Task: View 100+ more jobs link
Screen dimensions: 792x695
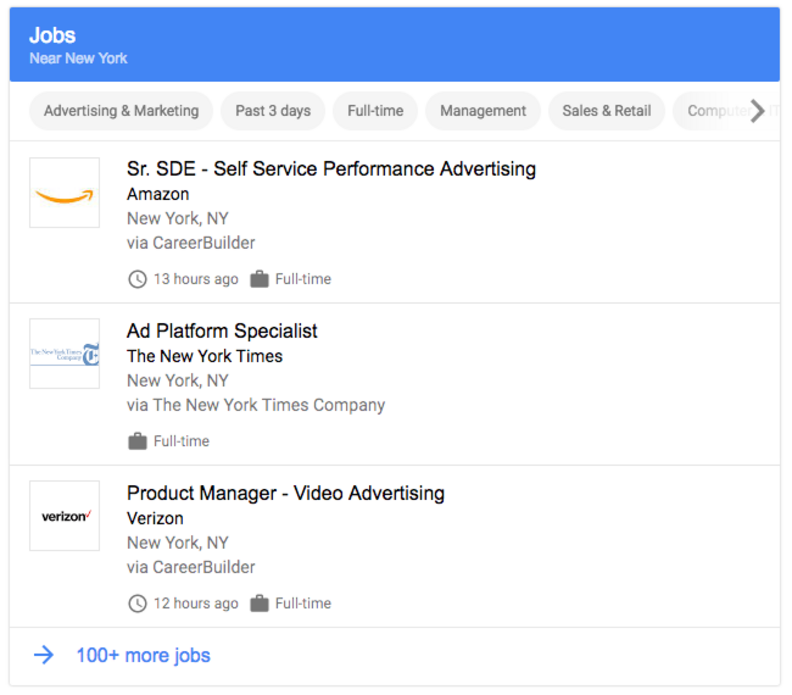Action: (x=143, y=655)
